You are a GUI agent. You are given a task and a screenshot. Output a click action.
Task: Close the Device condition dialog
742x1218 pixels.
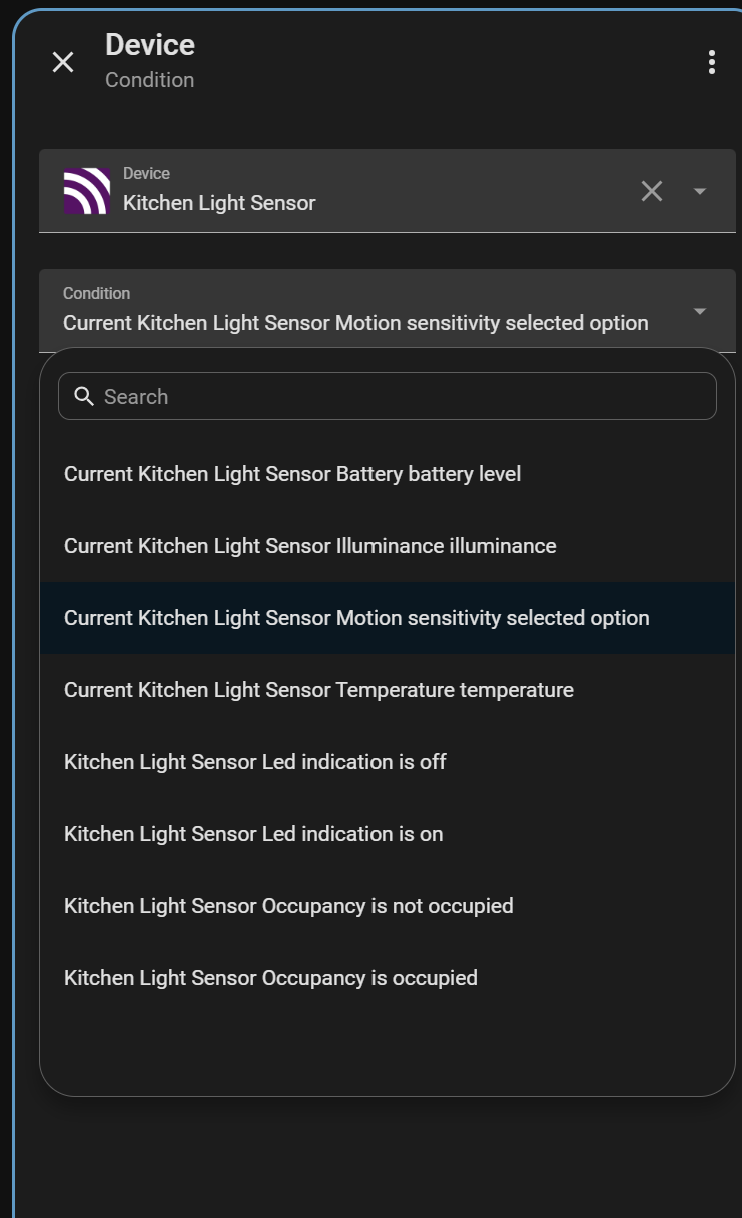click(x=63, y=62)
